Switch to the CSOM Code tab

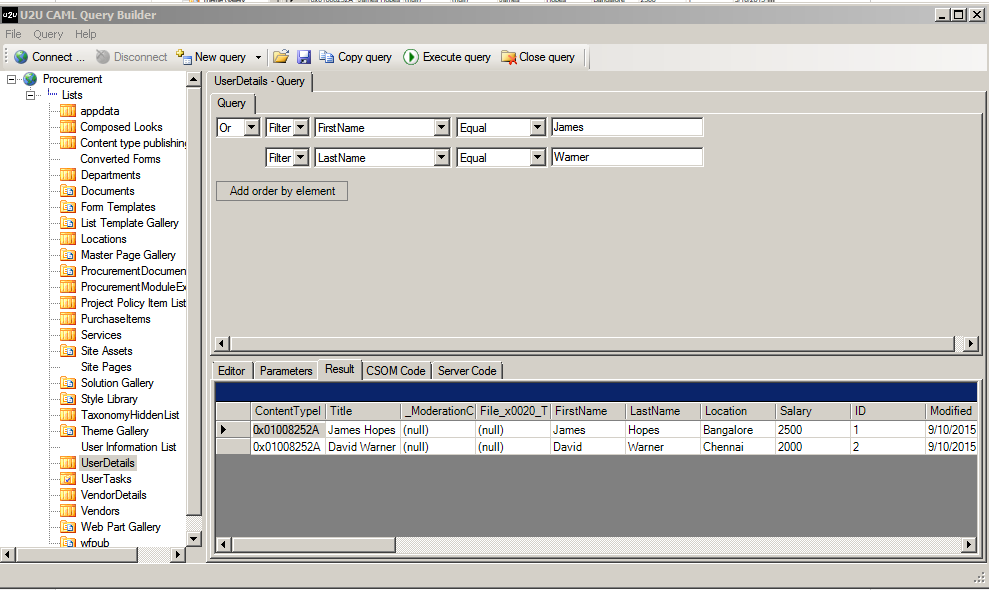tap(395, 371)
